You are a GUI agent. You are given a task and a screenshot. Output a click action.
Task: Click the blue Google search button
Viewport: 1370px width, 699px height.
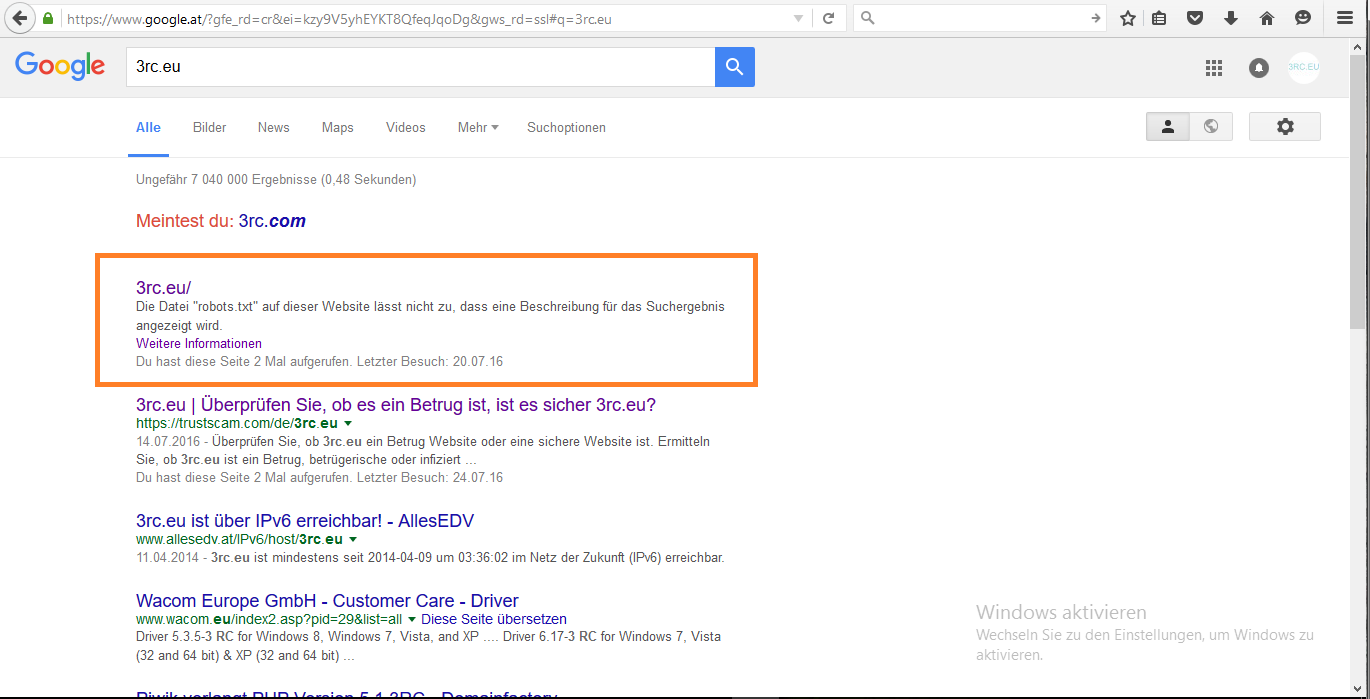(734, 67)
